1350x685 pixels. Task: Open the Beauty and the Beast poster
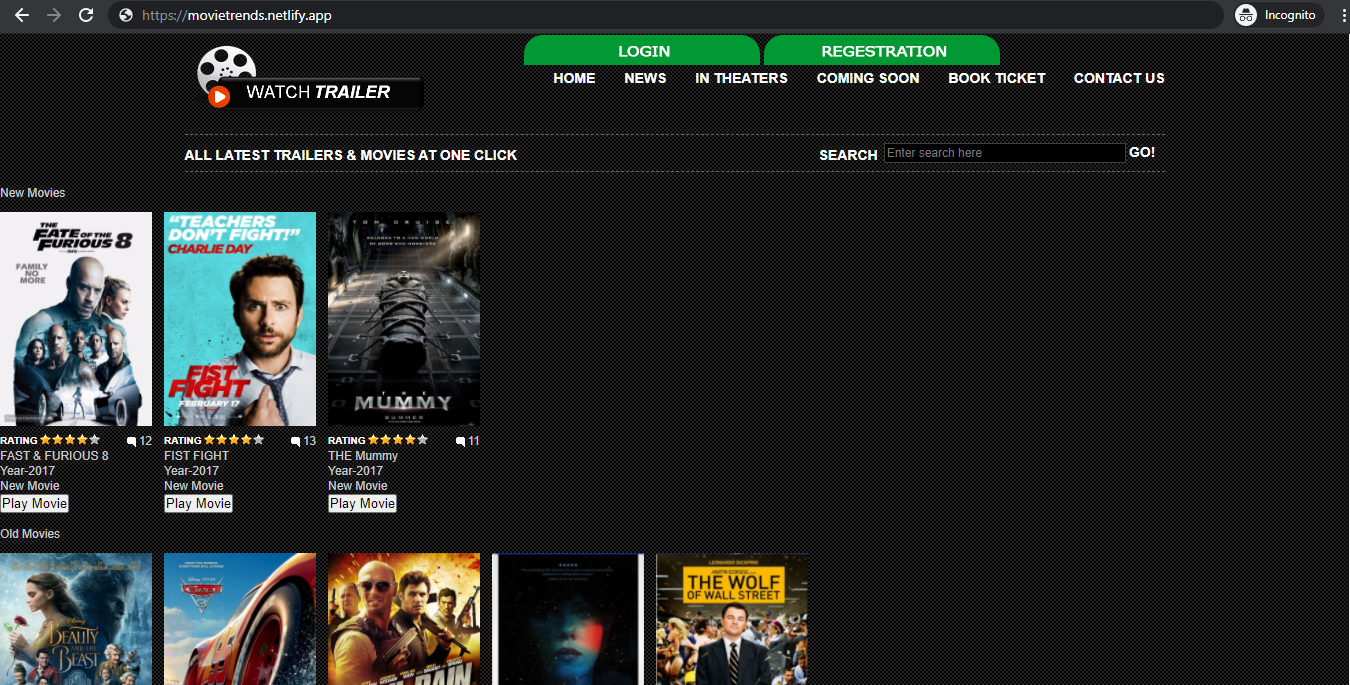[76, 619]
